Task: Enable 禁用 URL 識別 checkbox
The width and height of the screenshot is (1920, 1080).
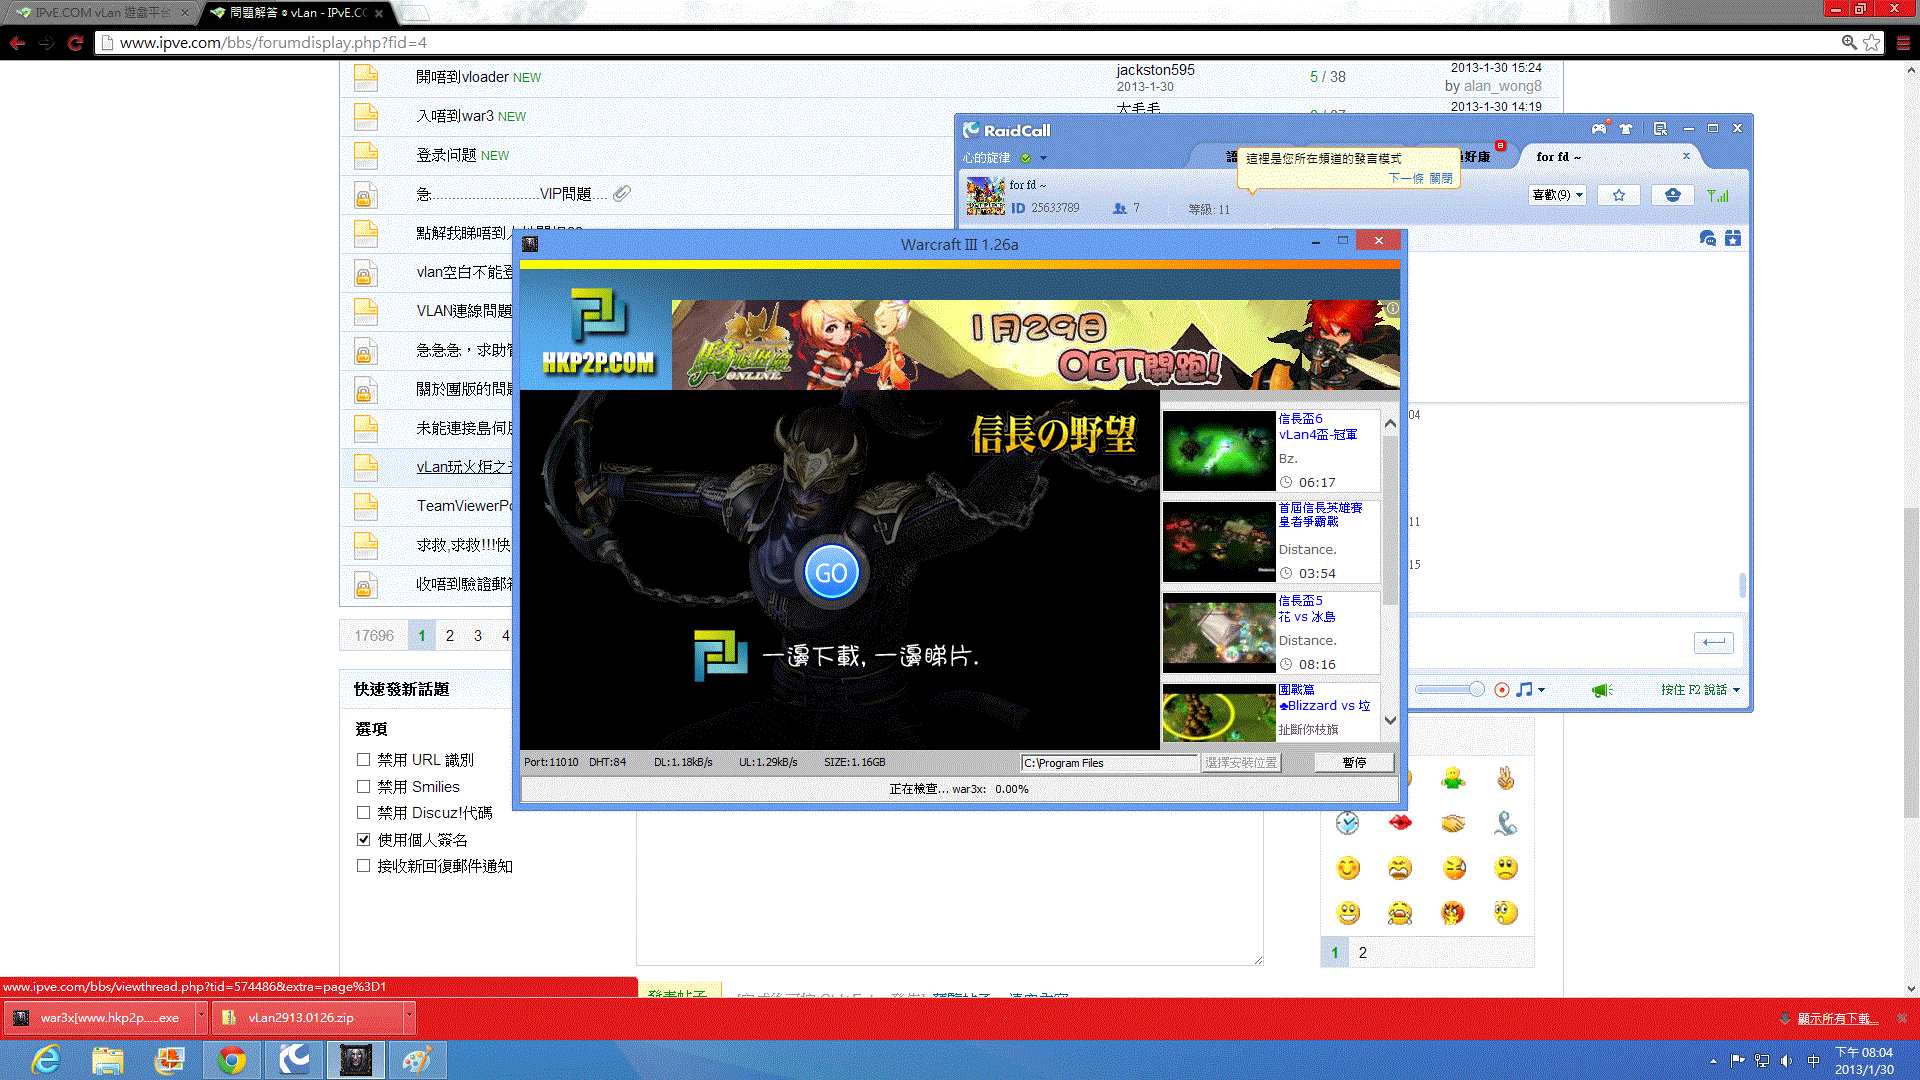Action: click(x=364, y=760)
